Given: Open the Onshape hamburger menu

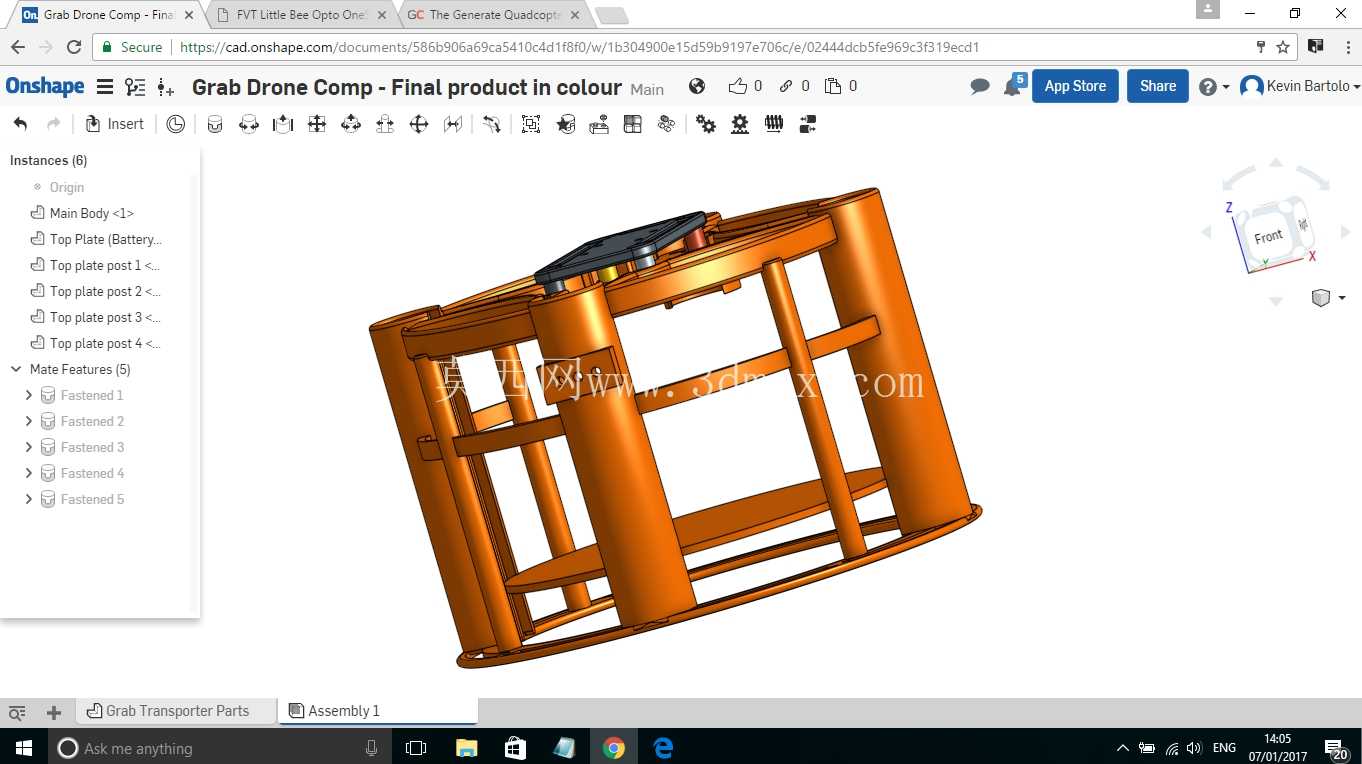Looking at the screenshot, I should [x=104, y=87].
